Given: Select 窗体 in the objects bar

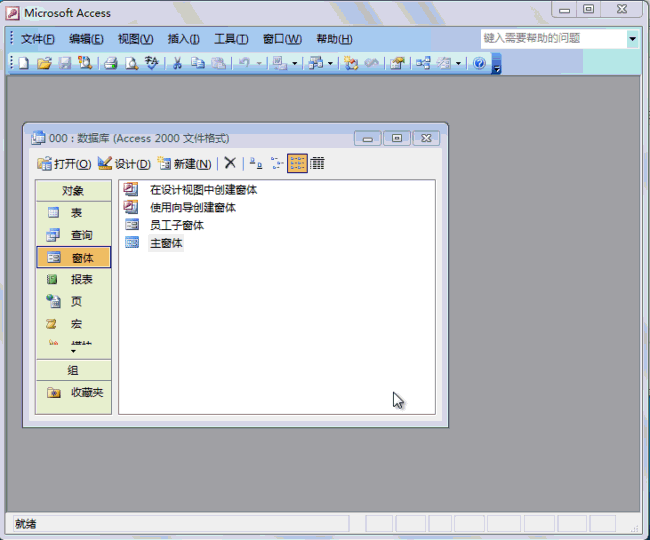Looking at the screenshot, I should (73, 257).
